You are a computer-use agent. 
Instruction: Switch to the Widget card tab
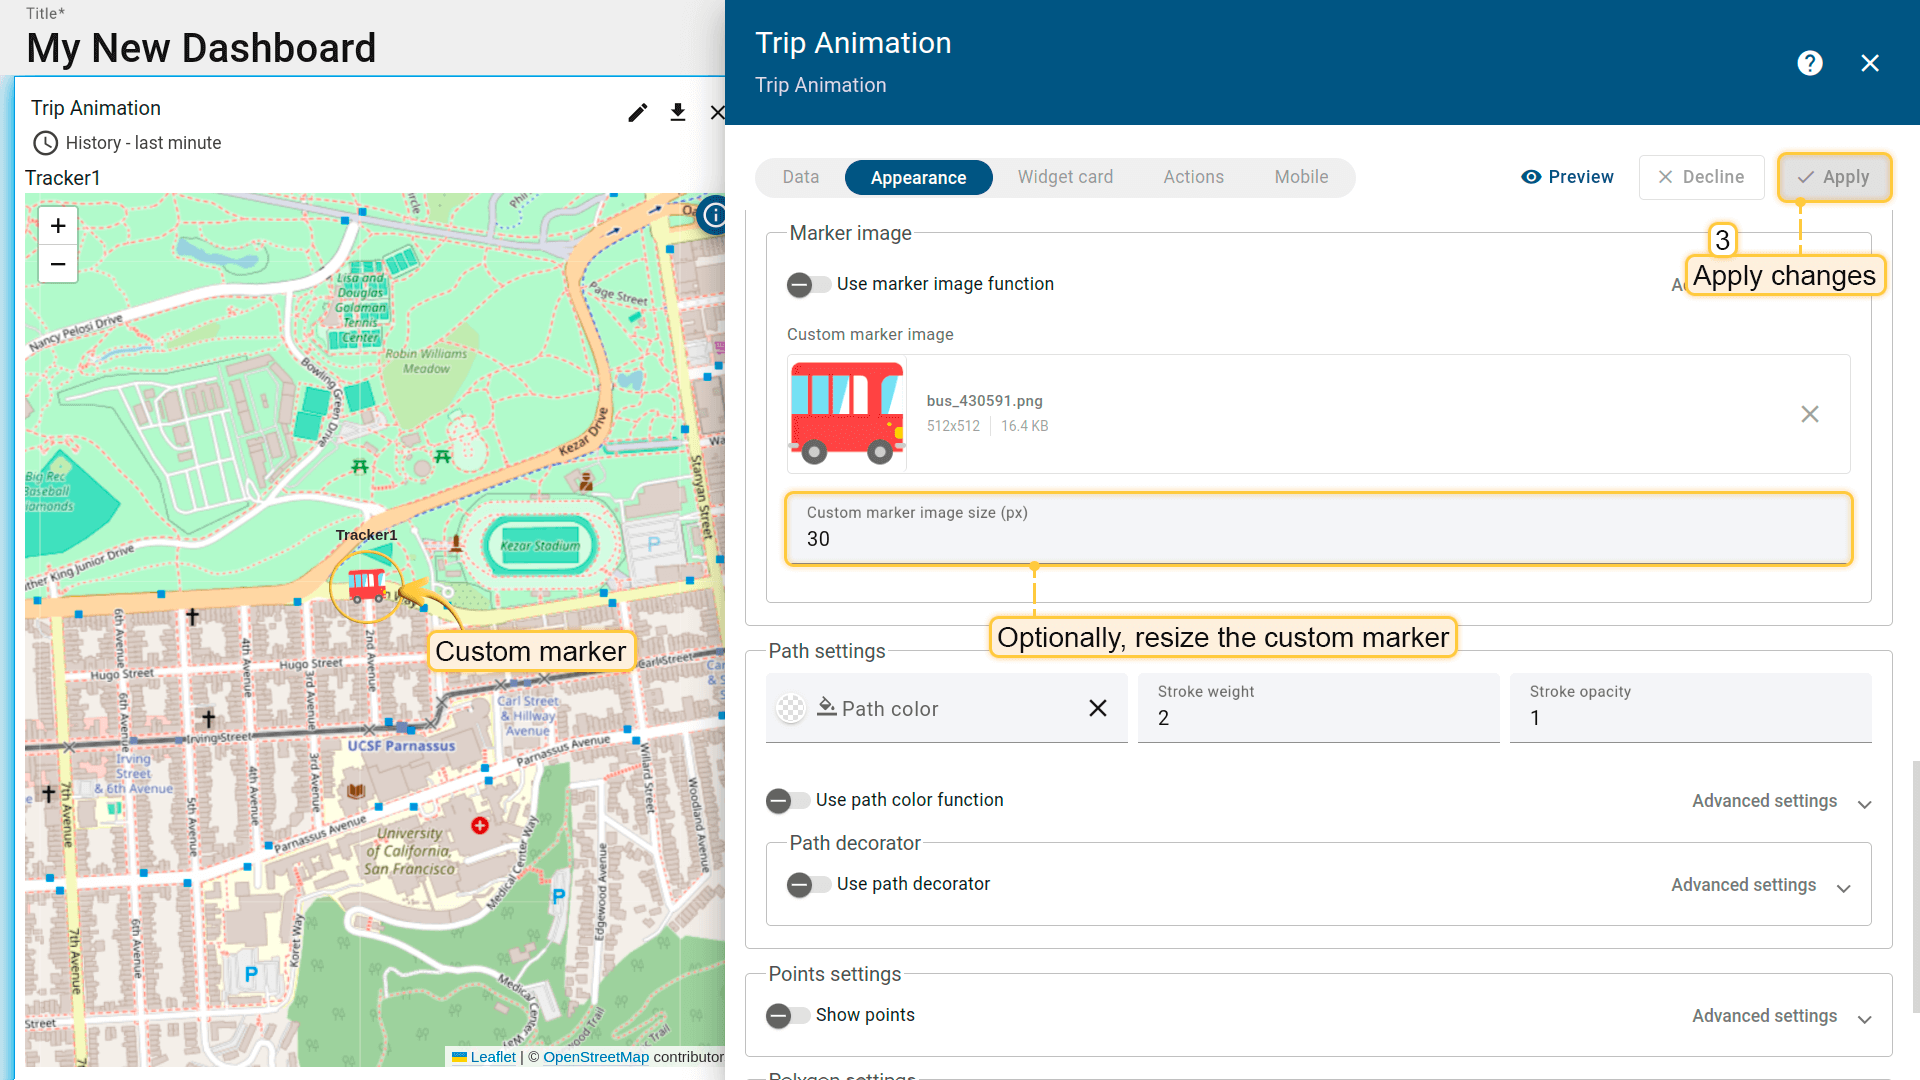[1065, 177]
